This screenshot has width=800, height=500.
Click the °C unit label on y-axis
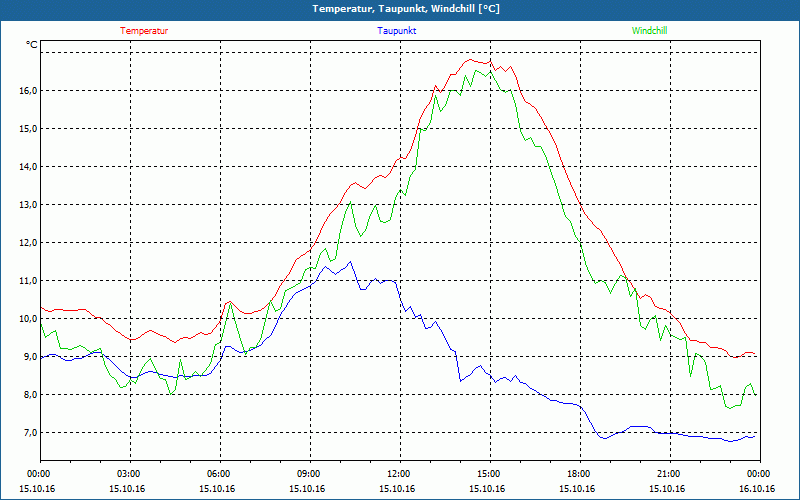32,45
